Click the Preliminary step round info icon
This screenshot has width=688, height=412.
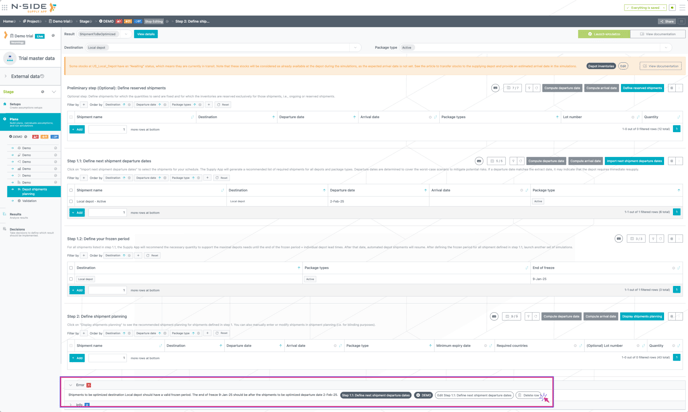[495, 88]
